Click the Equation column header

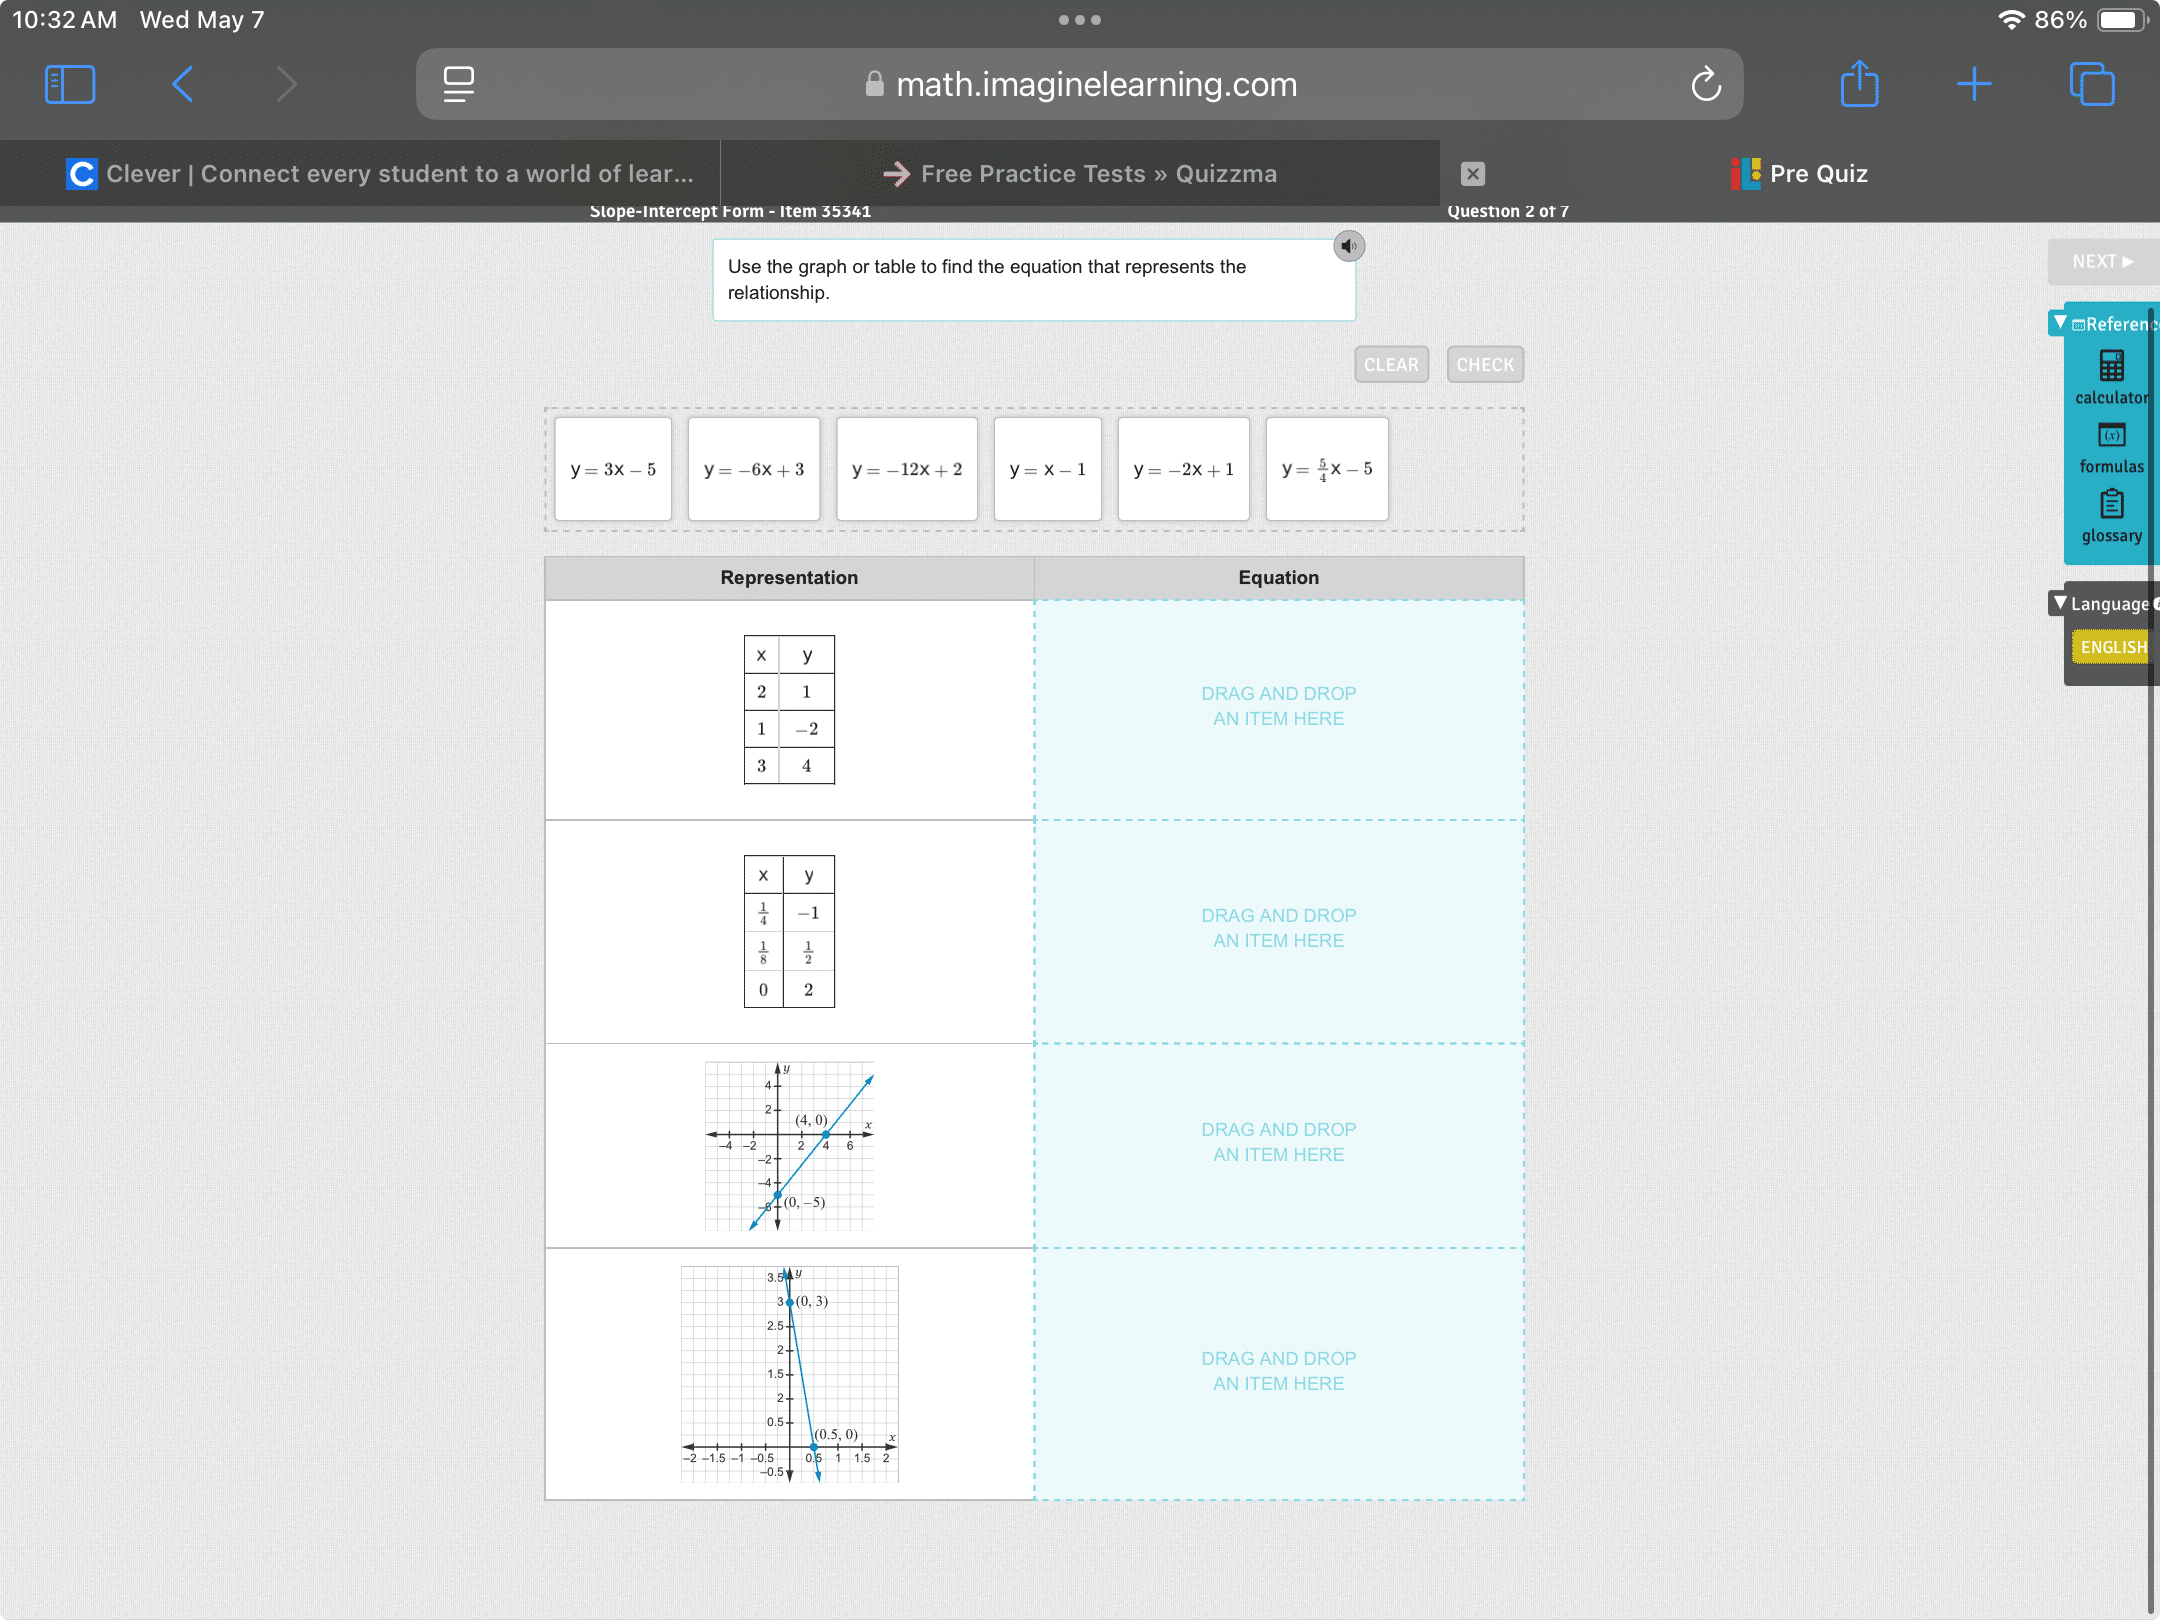point(1279,578)
